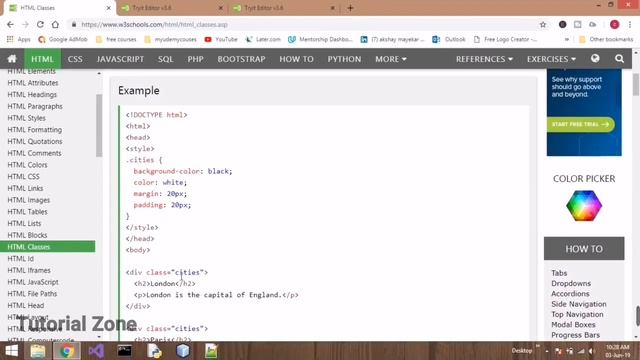Click the color picker hexagon

tap(584, 206)
